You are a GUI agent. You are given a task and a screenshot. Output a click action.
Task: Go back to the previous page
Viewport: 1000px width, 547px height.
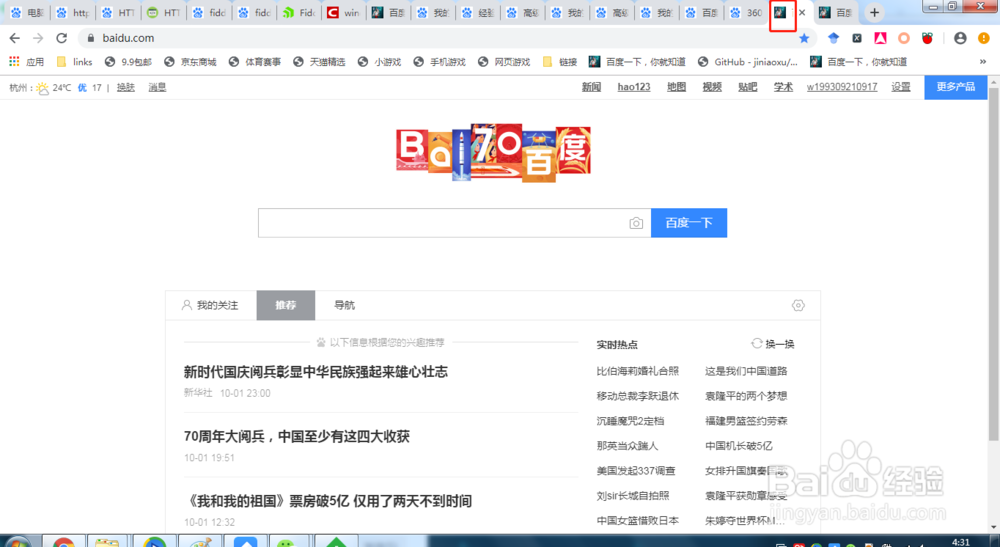pos(15,38)
